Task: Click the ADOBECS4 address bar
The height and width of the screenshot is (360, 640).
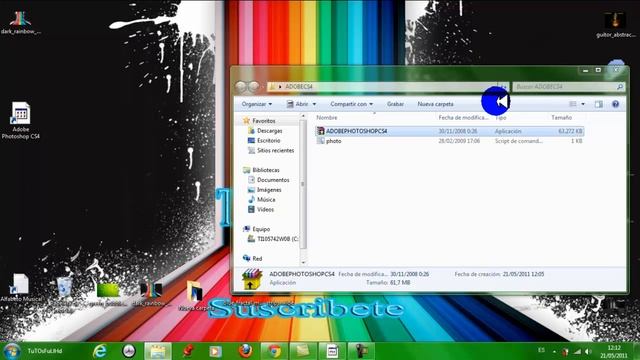Action: point(382,87)
